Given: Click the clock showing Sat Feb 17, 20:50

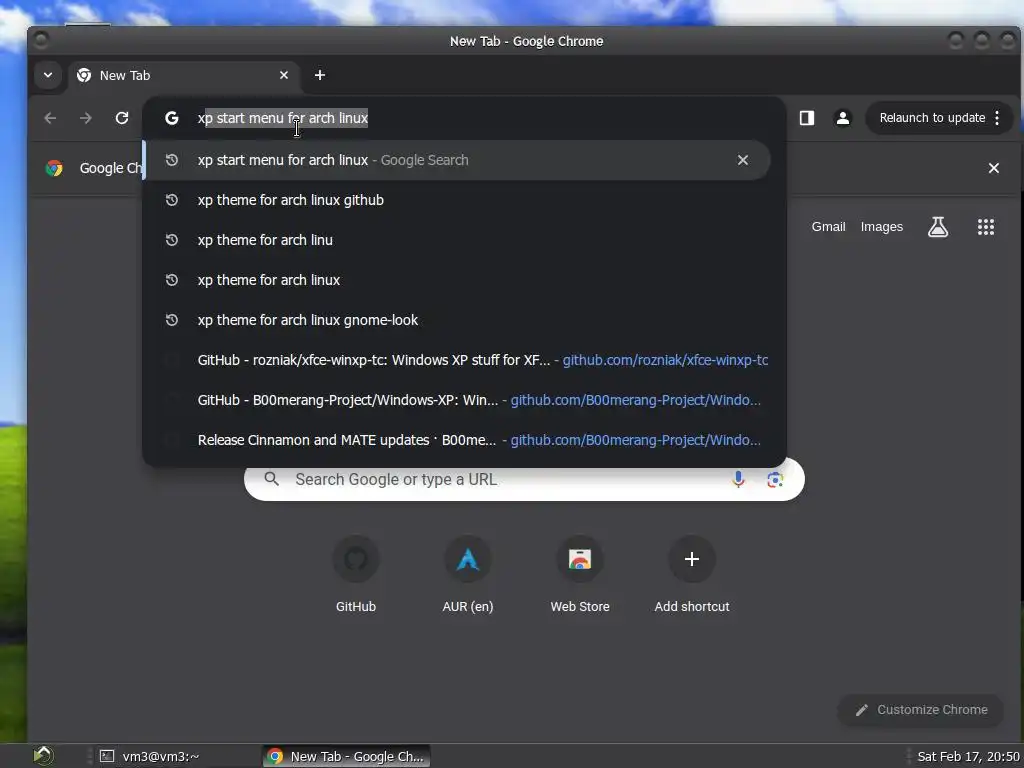Looking at the screenshot, I should [x=968, y=756].
